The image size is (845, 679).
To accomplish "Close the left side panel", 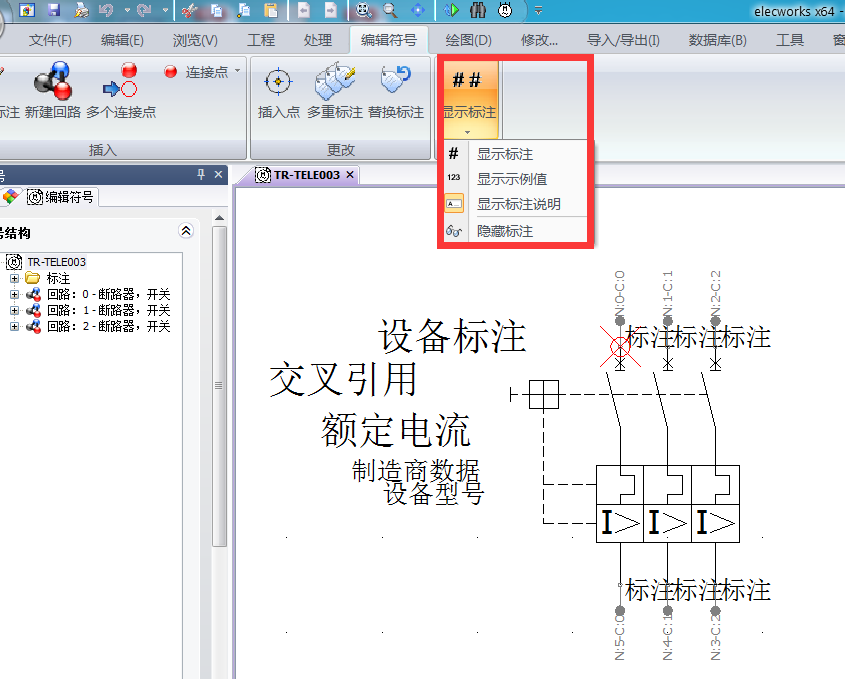I will point(218,175).
